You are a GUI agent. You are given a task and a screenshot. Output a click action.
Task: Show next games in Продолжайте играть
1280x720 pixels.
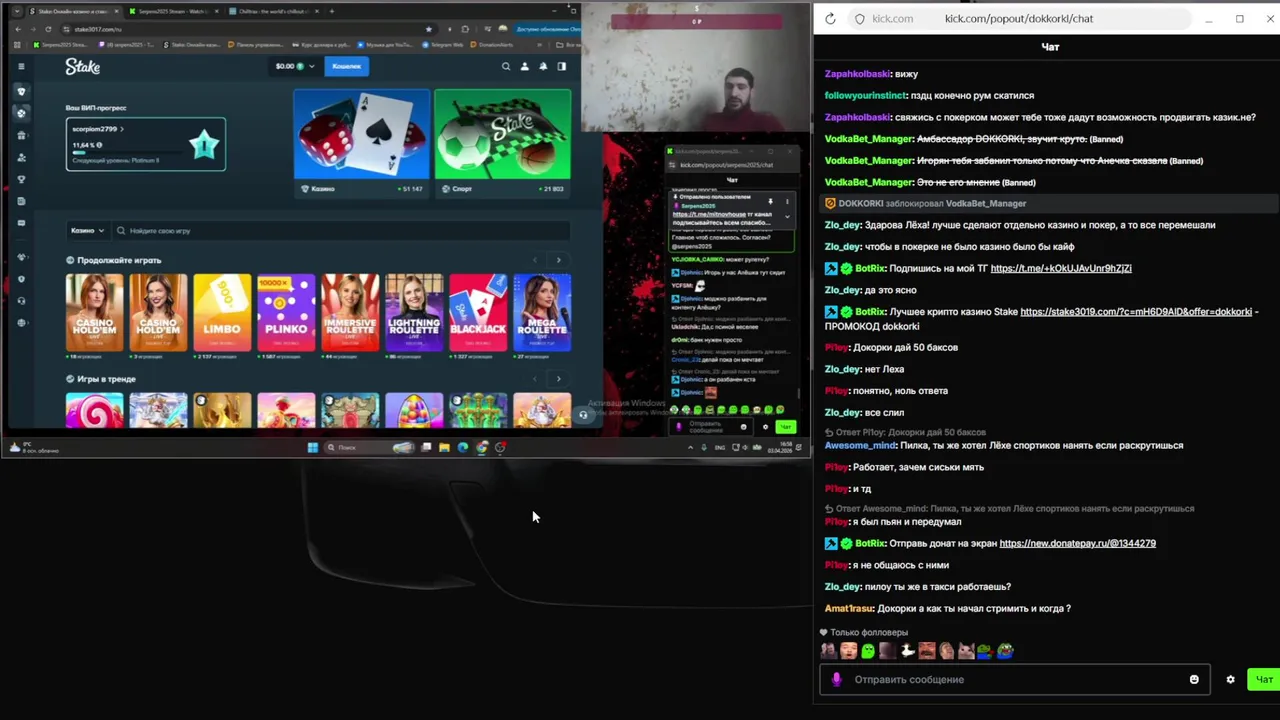point(558,260)
